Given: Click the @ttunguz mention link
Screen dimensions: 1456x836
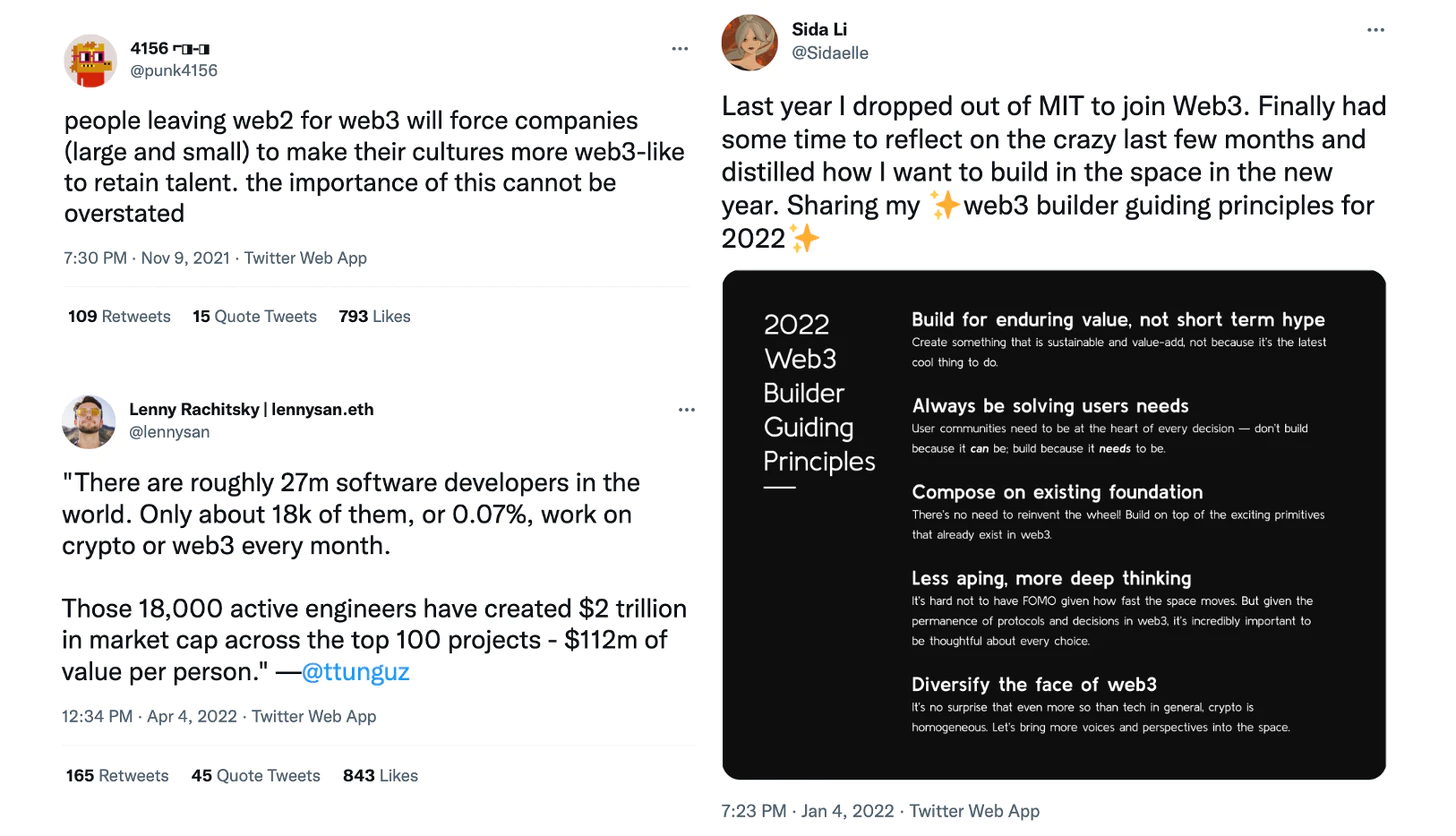Looking at the screenshot, I should coord(356,671).
